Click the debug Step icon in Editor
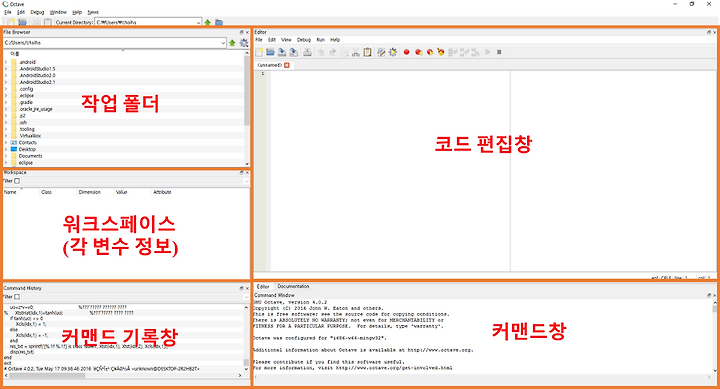The width and height of the screenshot is (720, 389). [453, 52]
